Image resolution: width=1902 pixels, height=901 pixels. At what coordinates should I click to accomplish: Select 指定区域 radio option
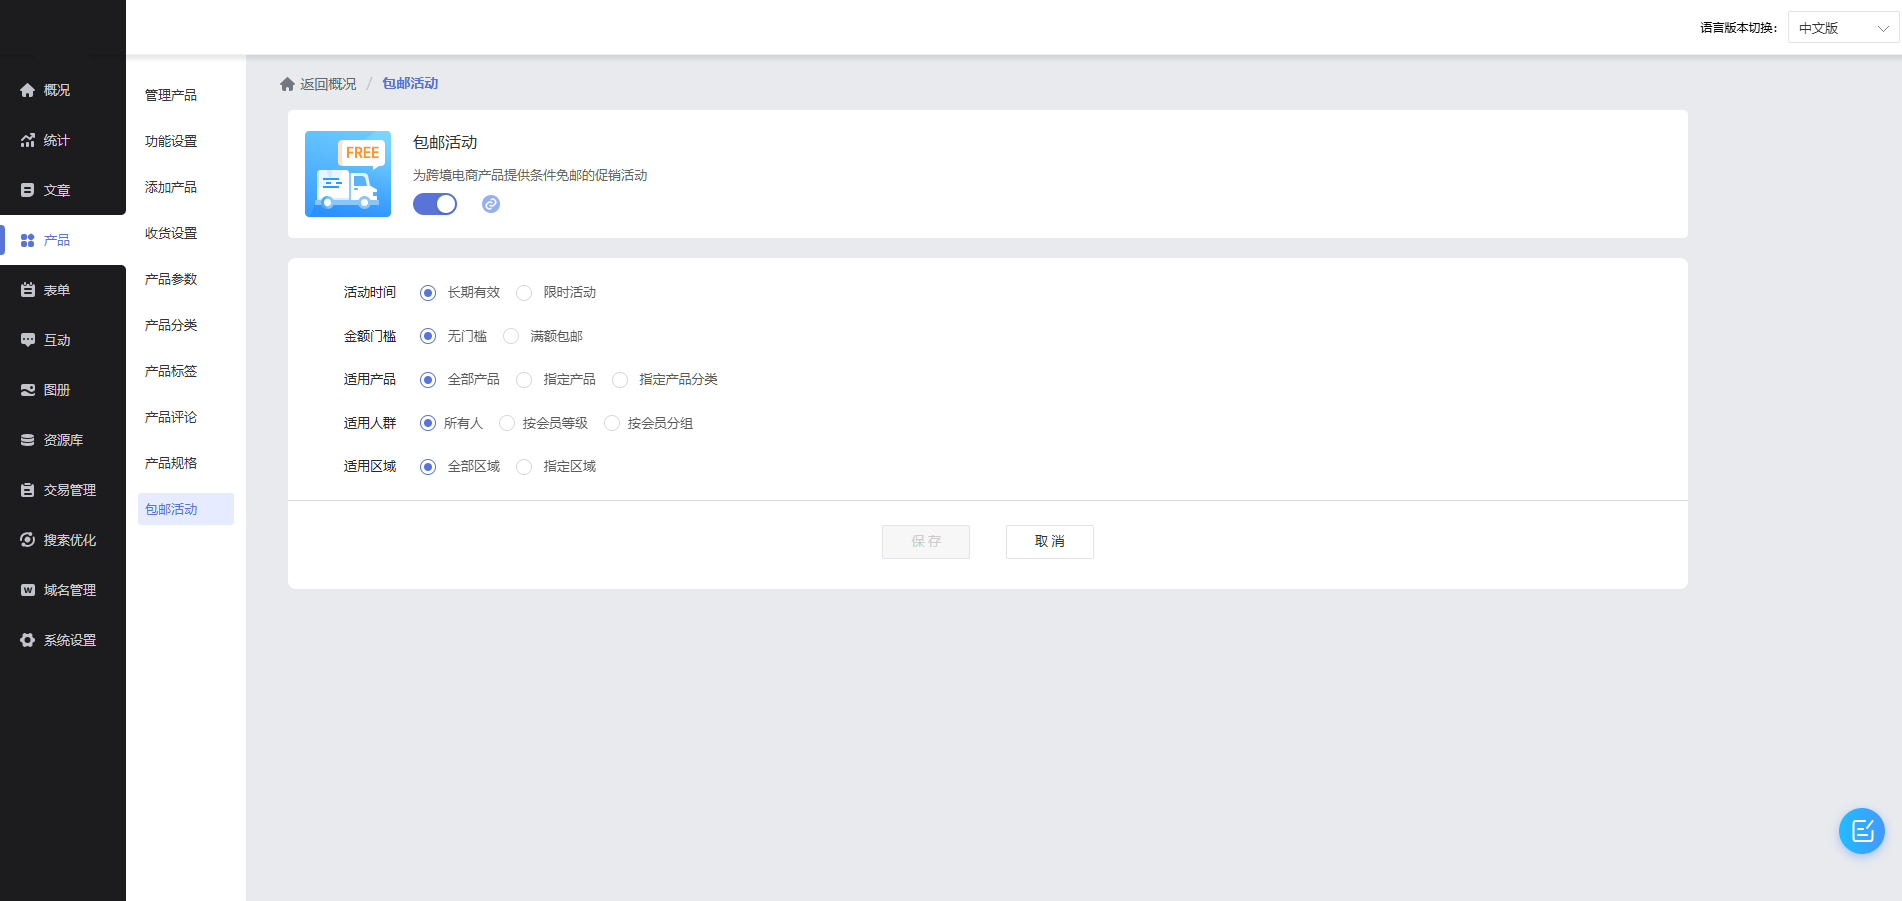tap(524, 467)
